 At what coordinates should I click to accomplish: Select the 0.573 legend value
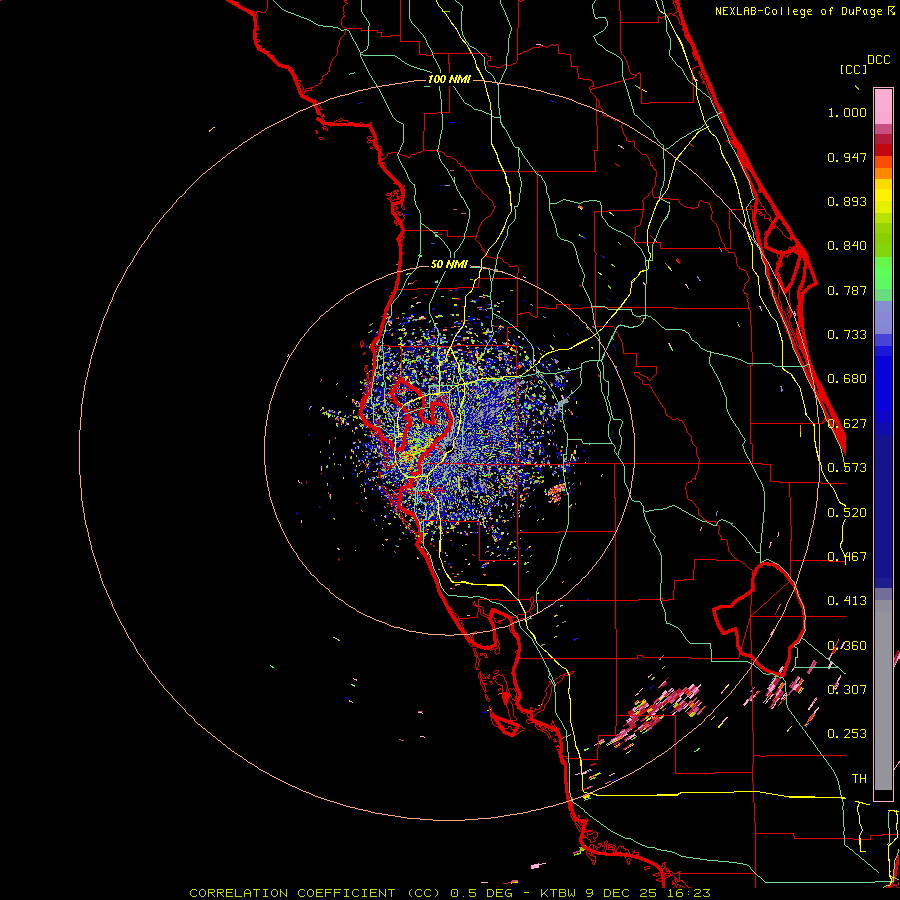pyautogui.click(x=847, y=468)
